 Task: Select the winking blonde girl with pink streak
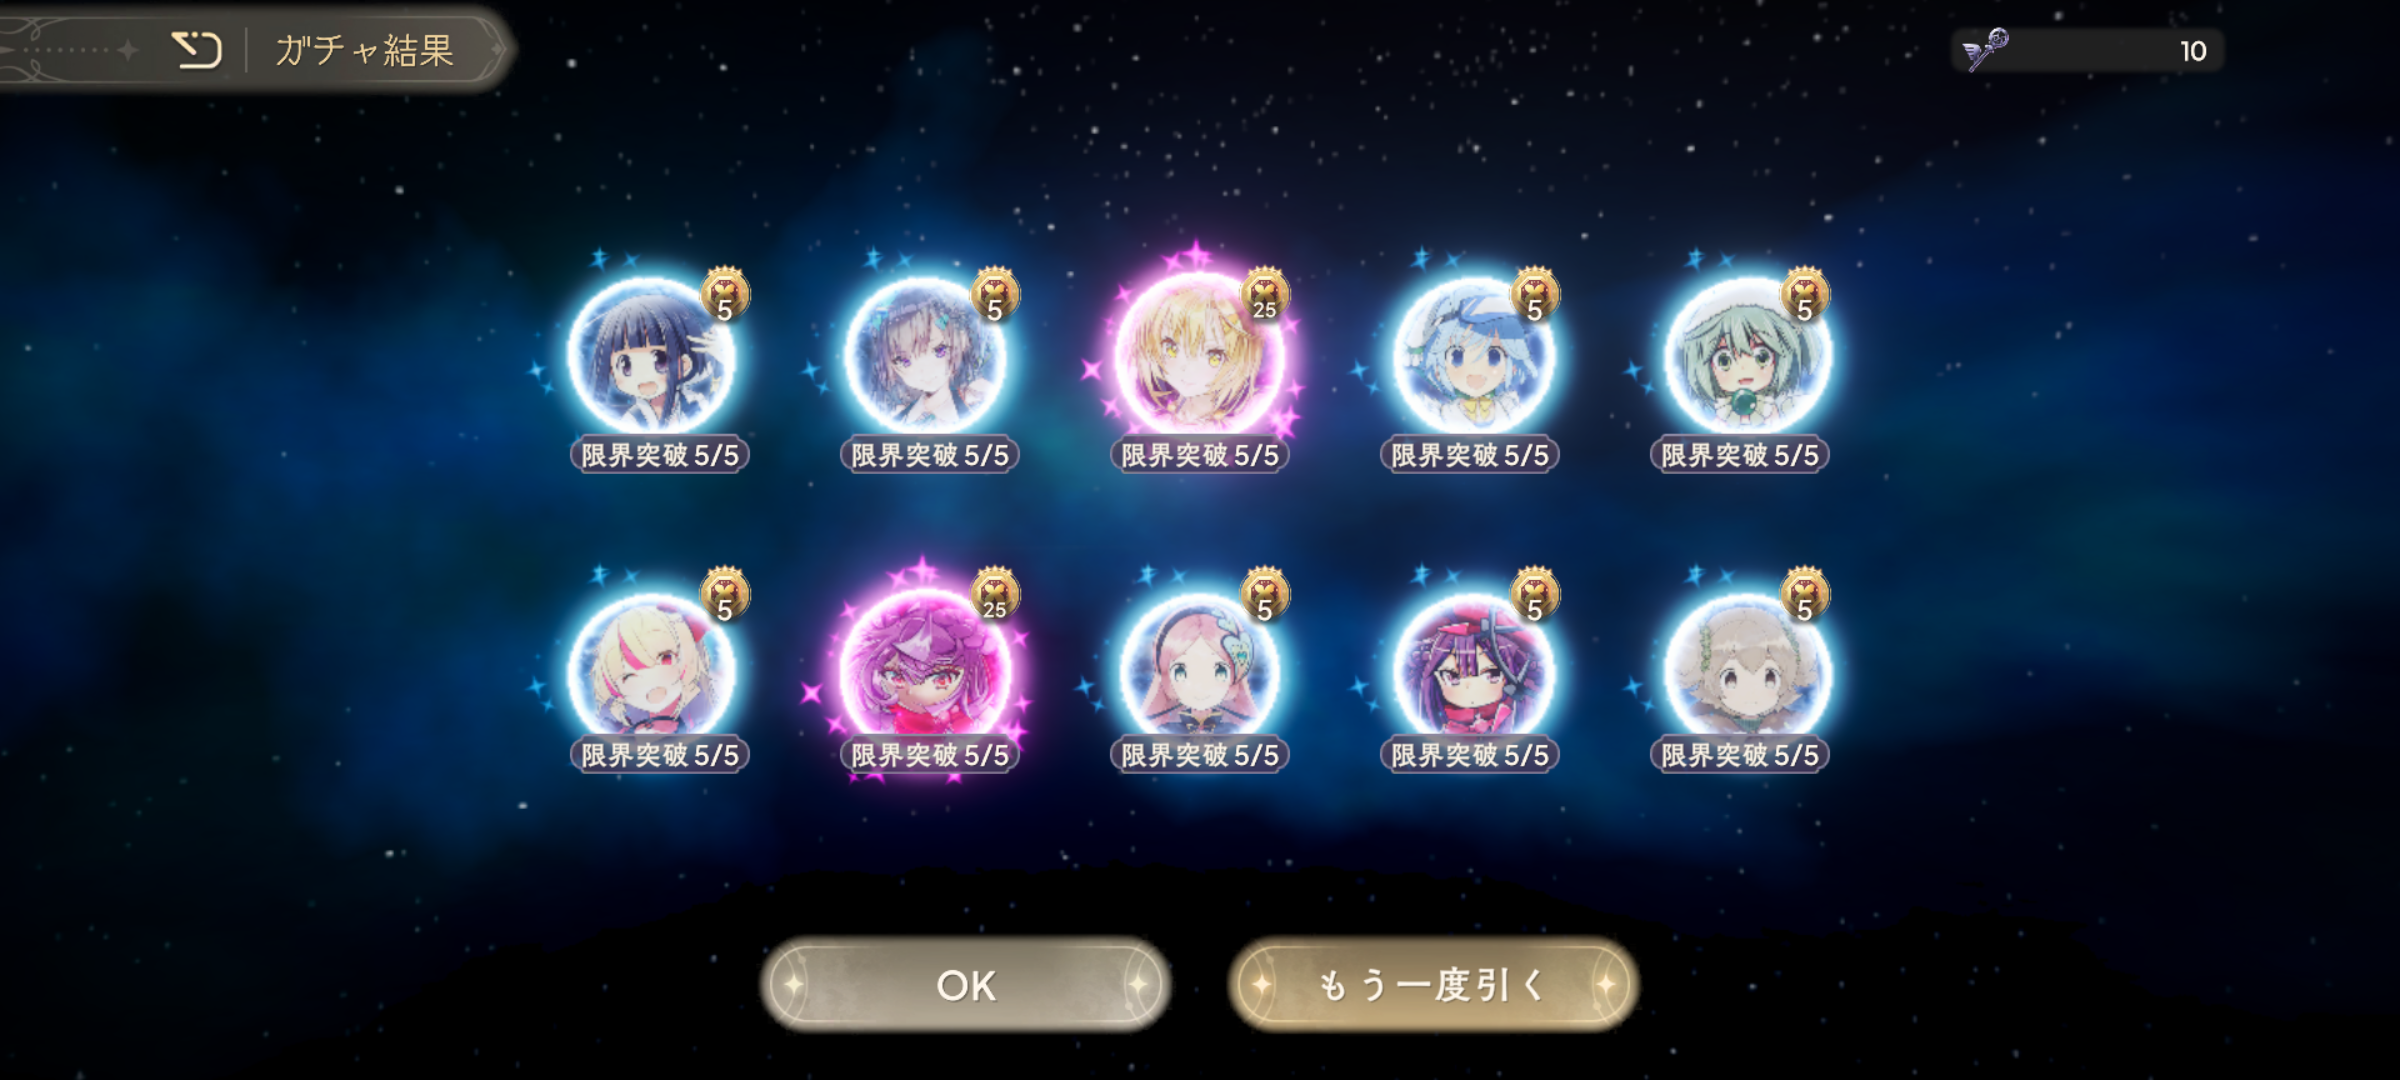coord(652,670)
